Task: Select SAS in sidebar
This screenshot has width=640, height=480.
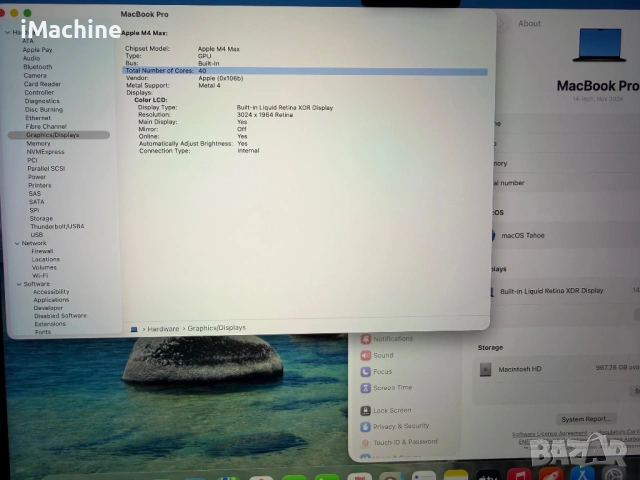Action: point(35,193)
